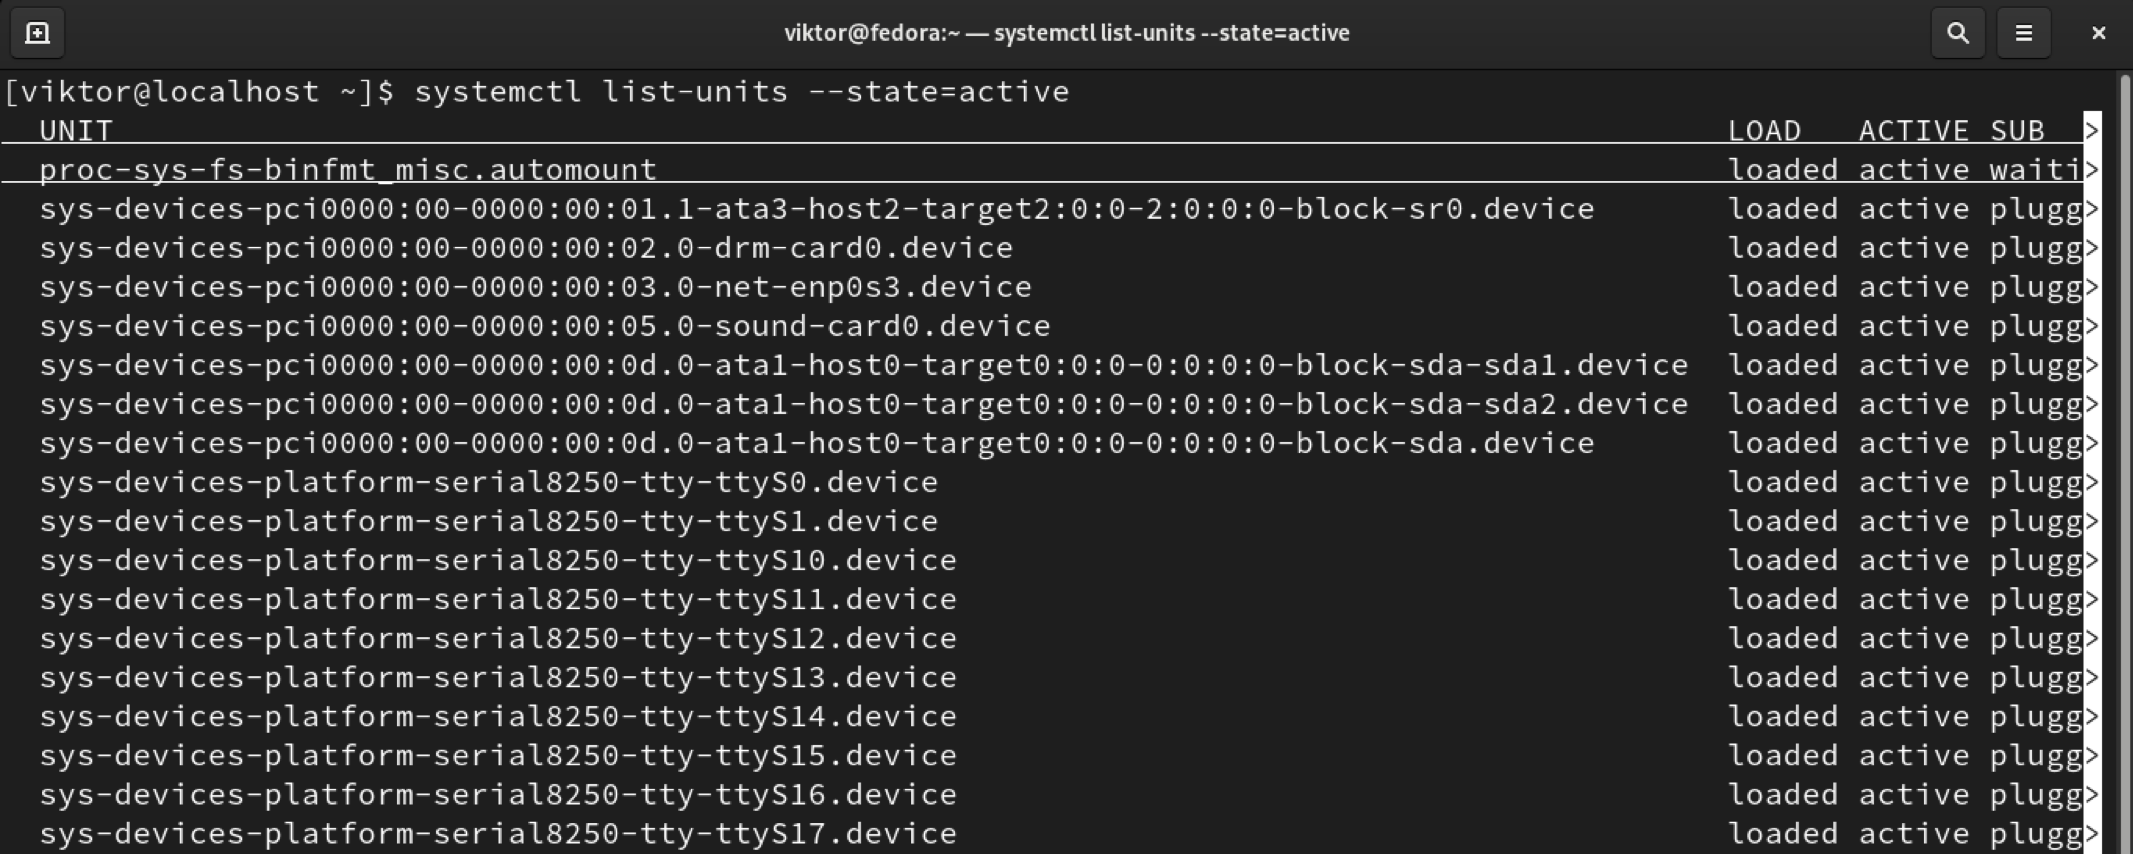Click the typed systemctl list-units command
This screenshot has height=854, width=2133.
point(741,92)
